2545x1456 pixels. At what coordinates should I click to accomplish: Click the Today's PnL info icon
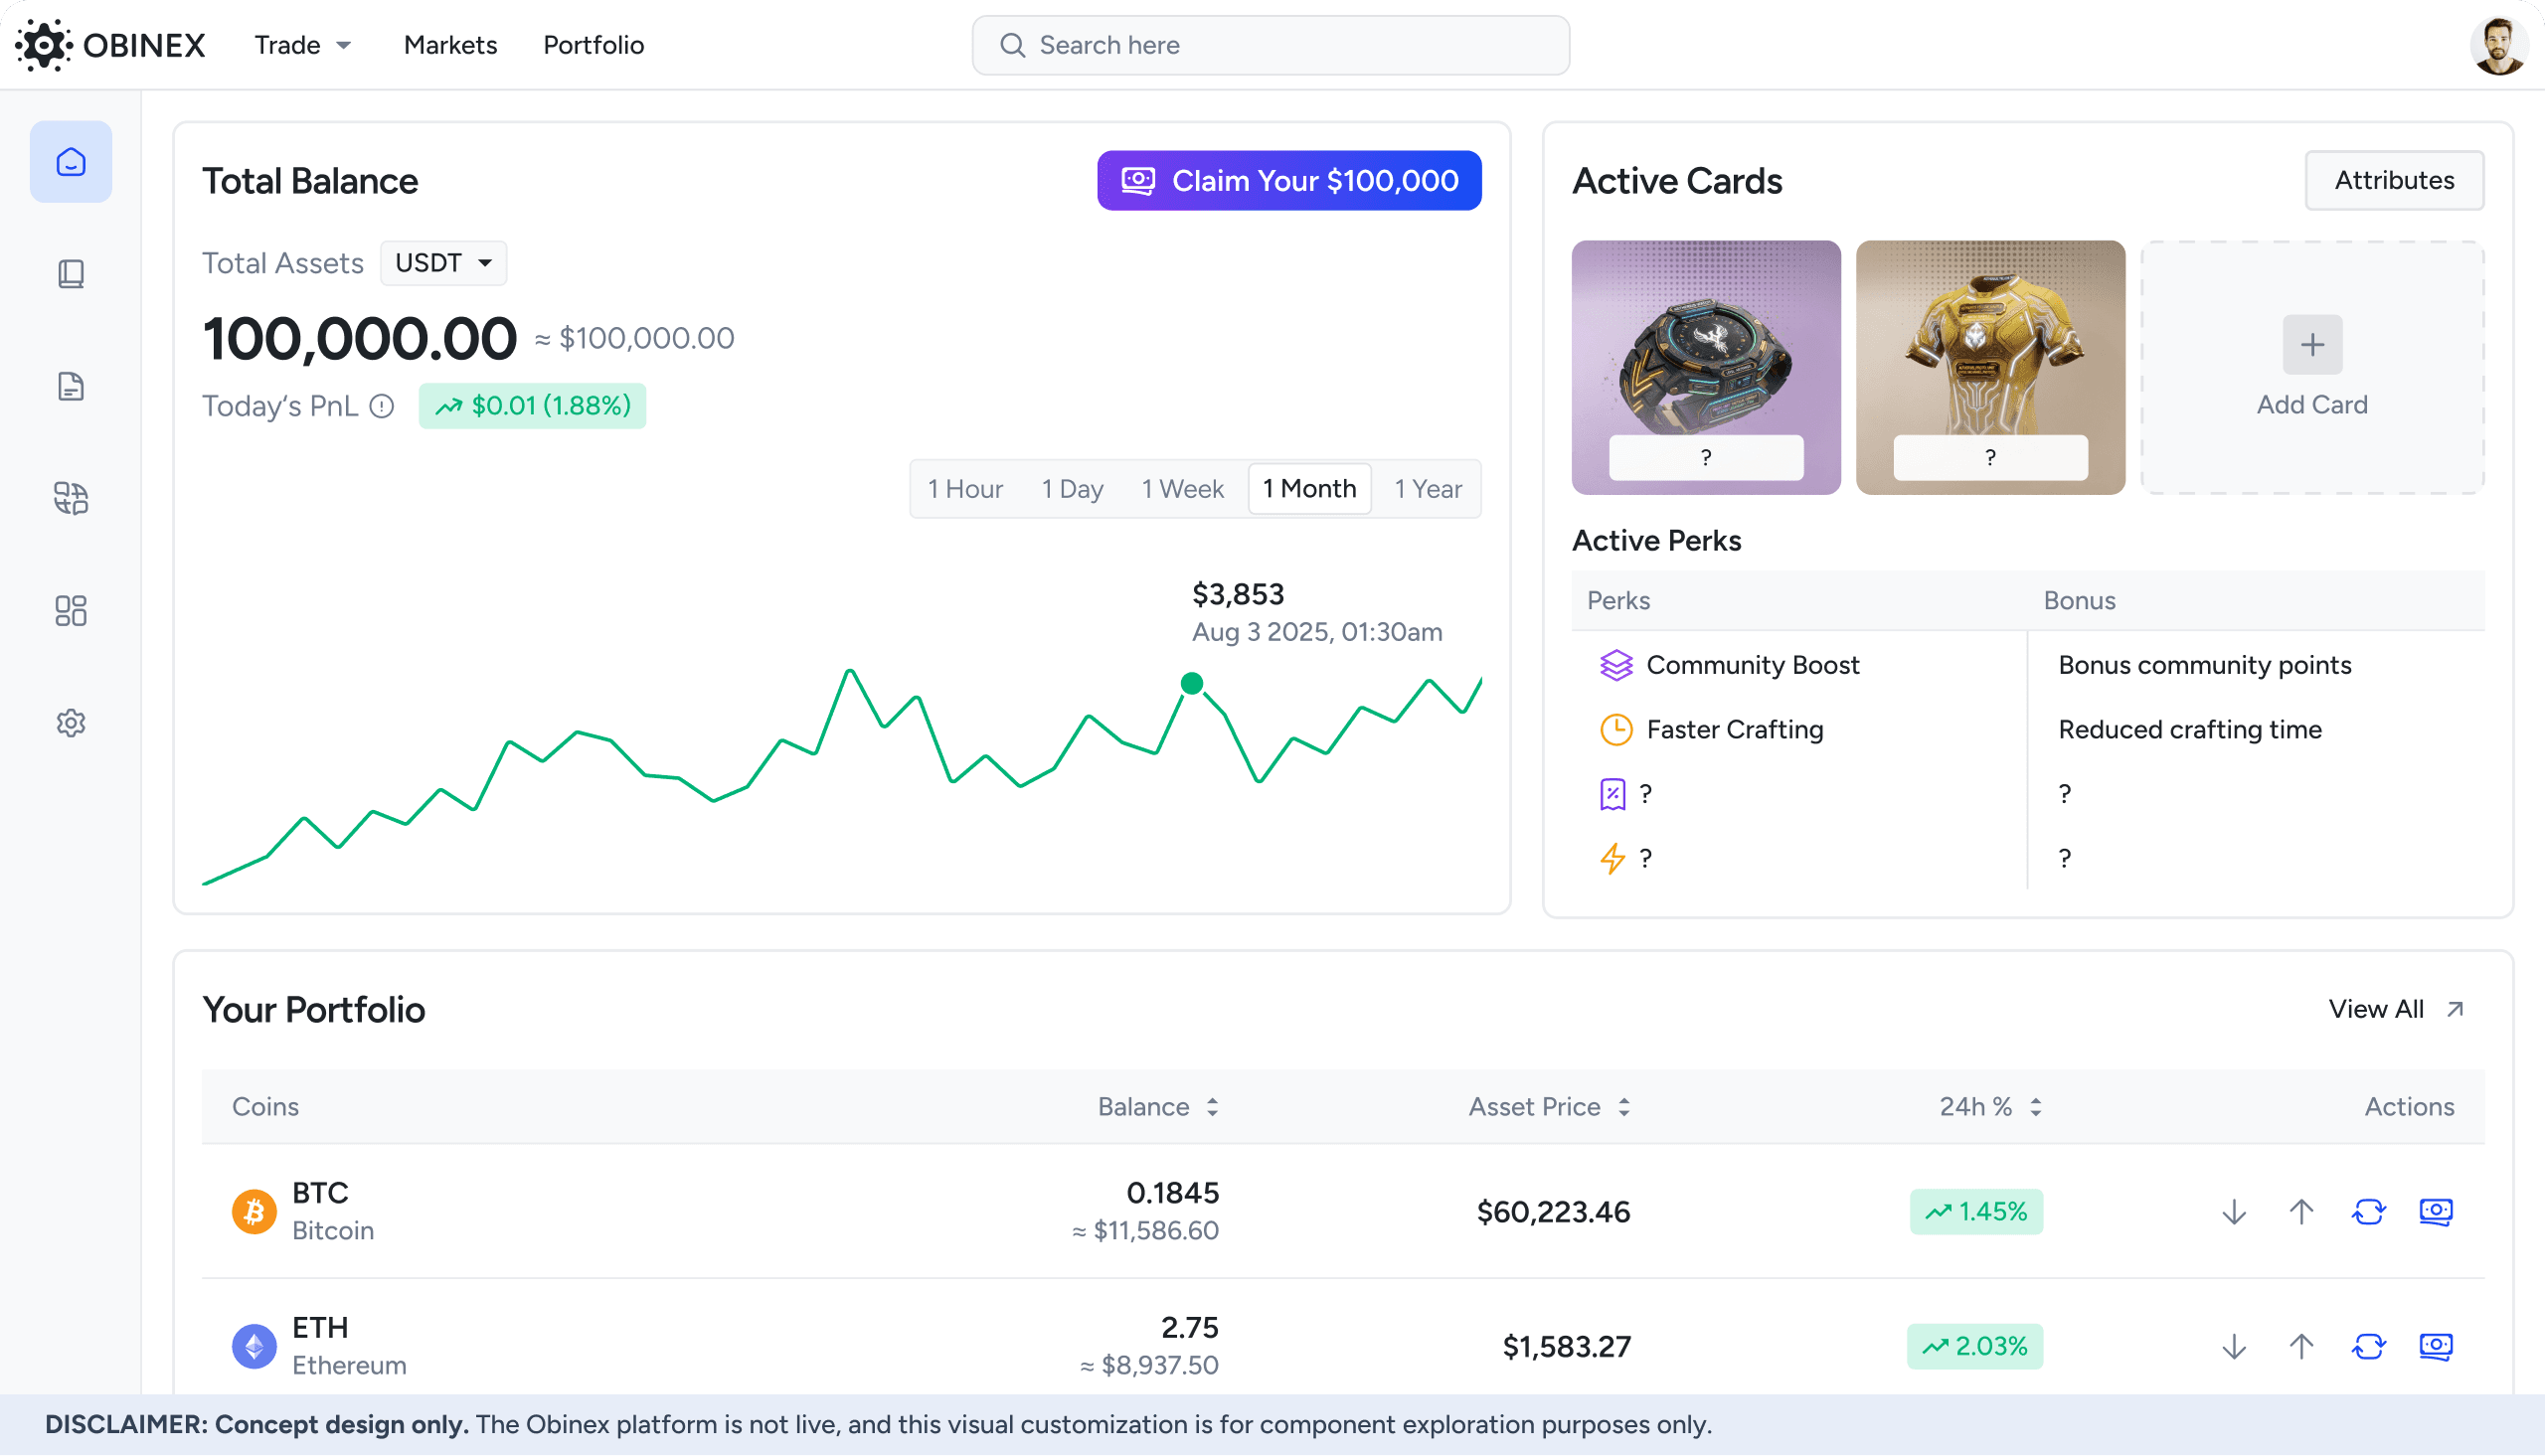382,406
